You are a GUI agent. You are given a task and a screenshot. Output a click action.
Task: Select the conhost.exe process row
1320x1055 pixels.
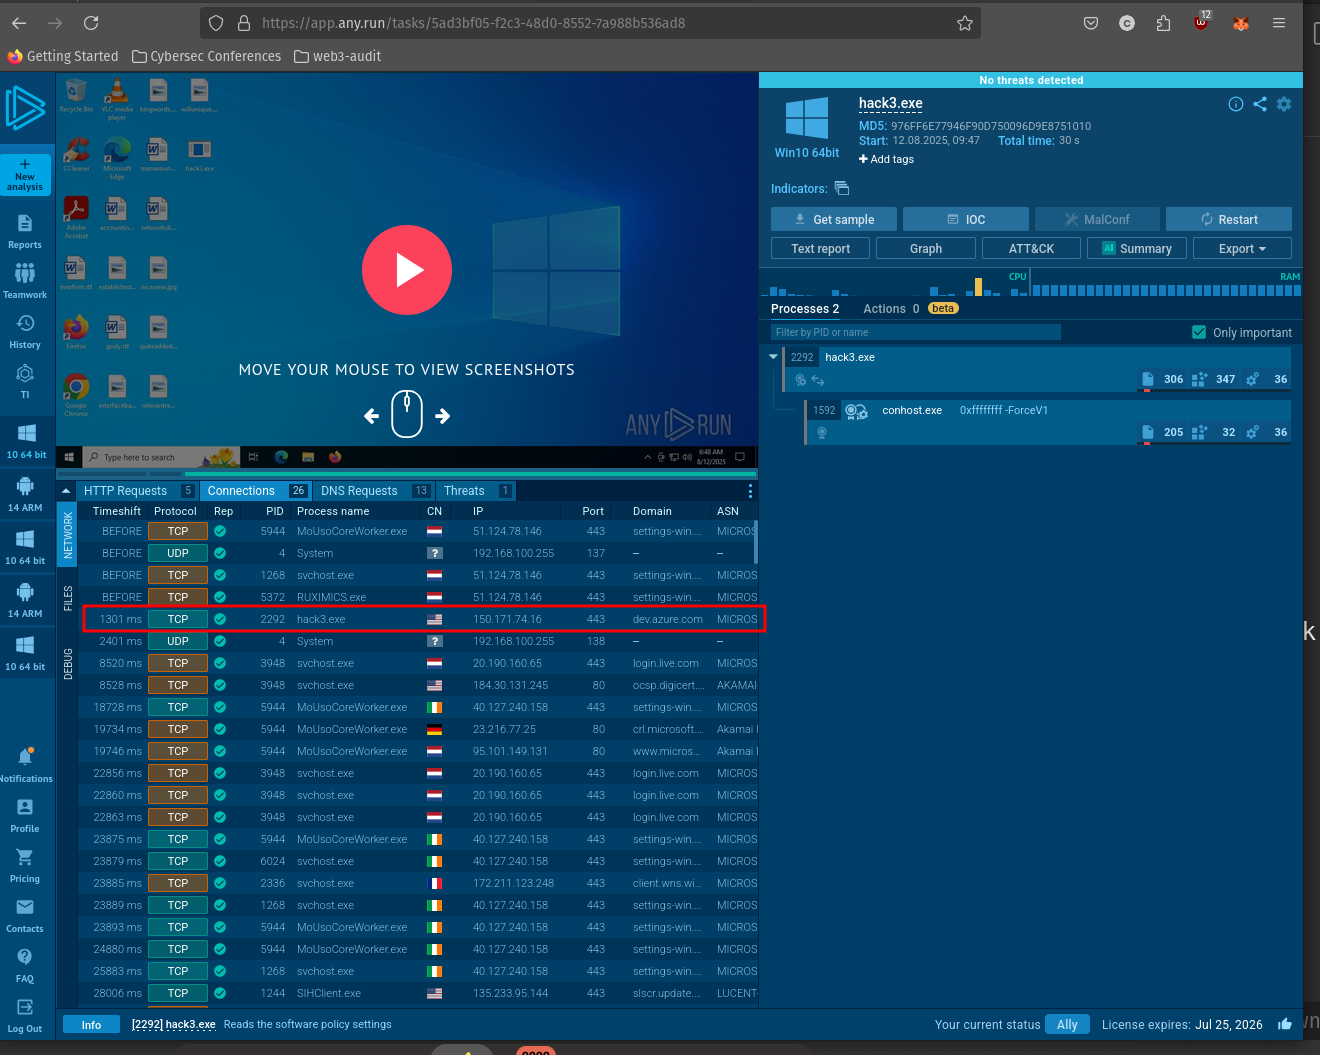tap(1048, 421)
